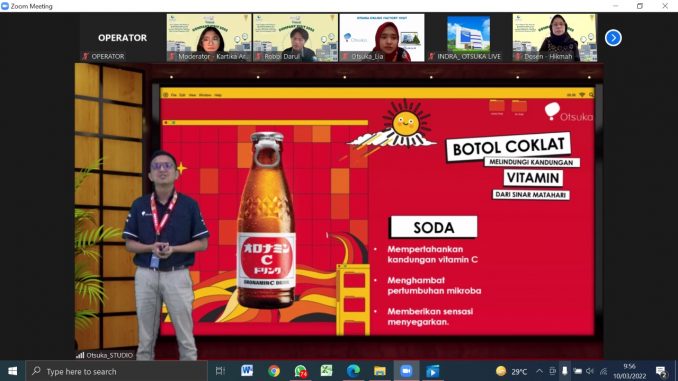The image size is (678, 381).
Task: Select the Dosen Hikmah video thumbnail
Action: [555, 38]
